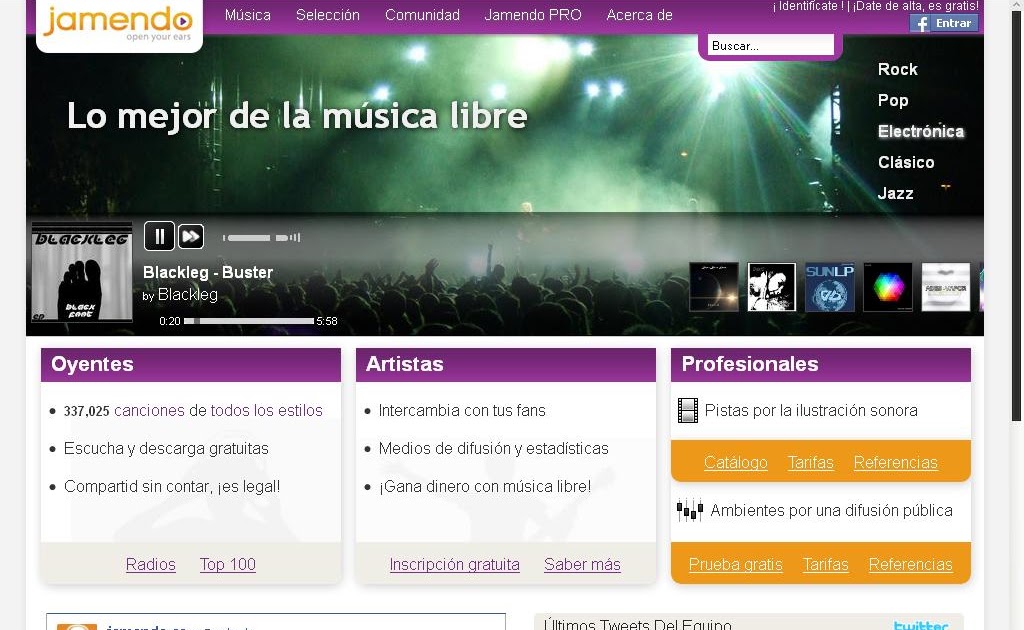Click the Blackleg - Buster track title
Viewport: 1024px width, 630px height.
coord(208,272)
